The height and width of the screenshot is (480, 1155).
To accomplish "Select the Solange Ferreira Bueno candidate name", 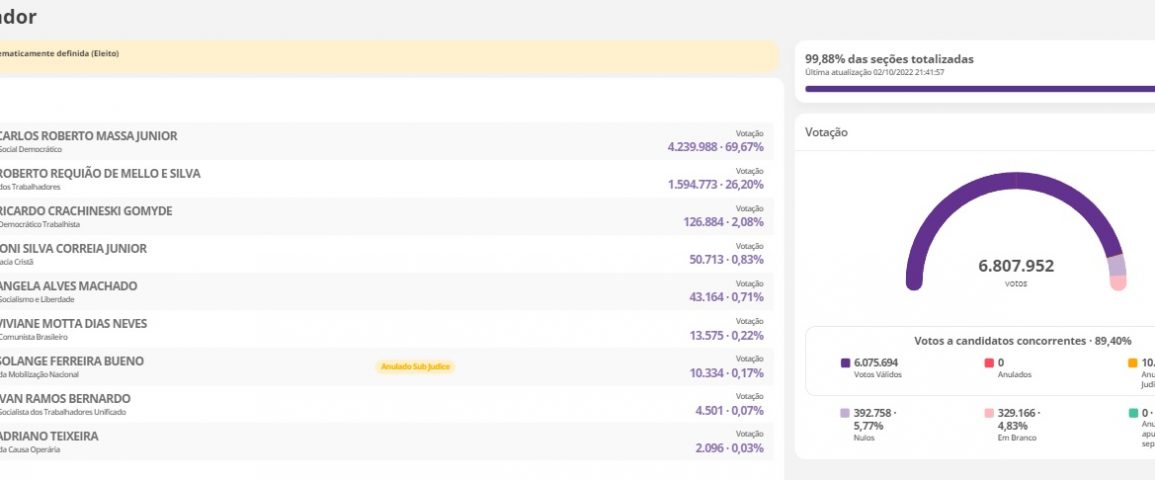I will click(72, 361).
